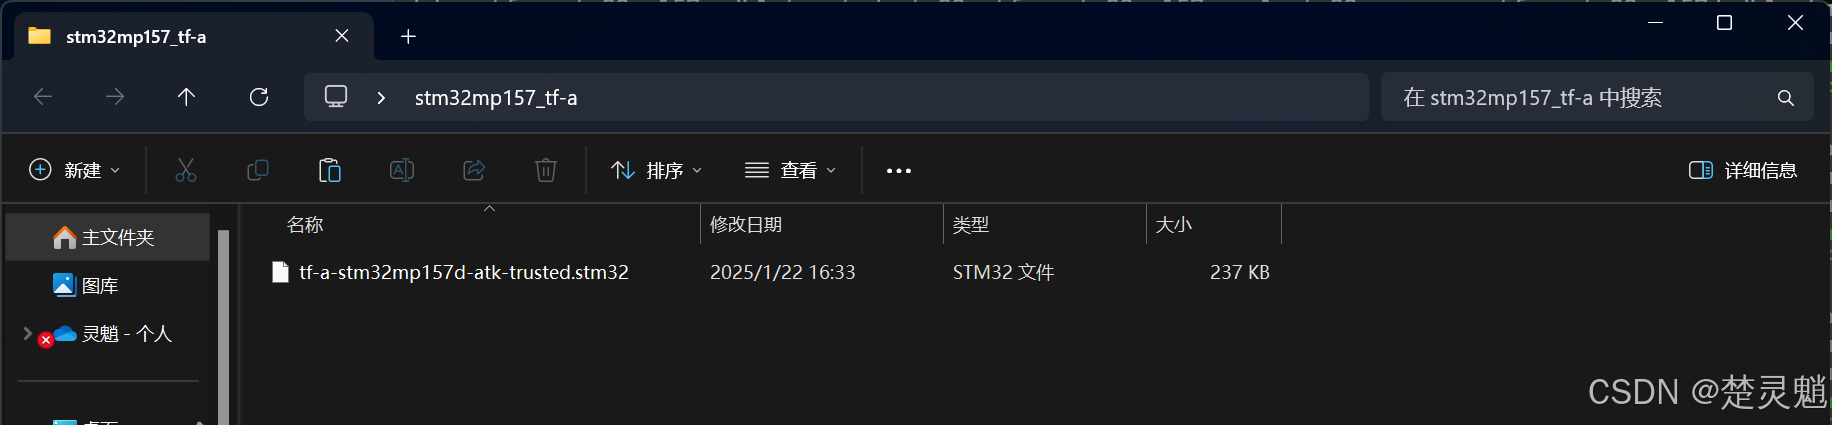The image size is (1832, 425).
Task: Click the Cut scissors icon
Action: click(x=186, y=170)
